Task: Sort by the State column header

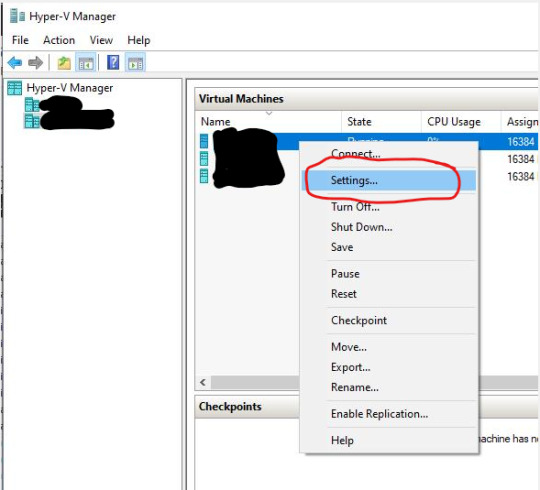Action: (x=381, y=122)
